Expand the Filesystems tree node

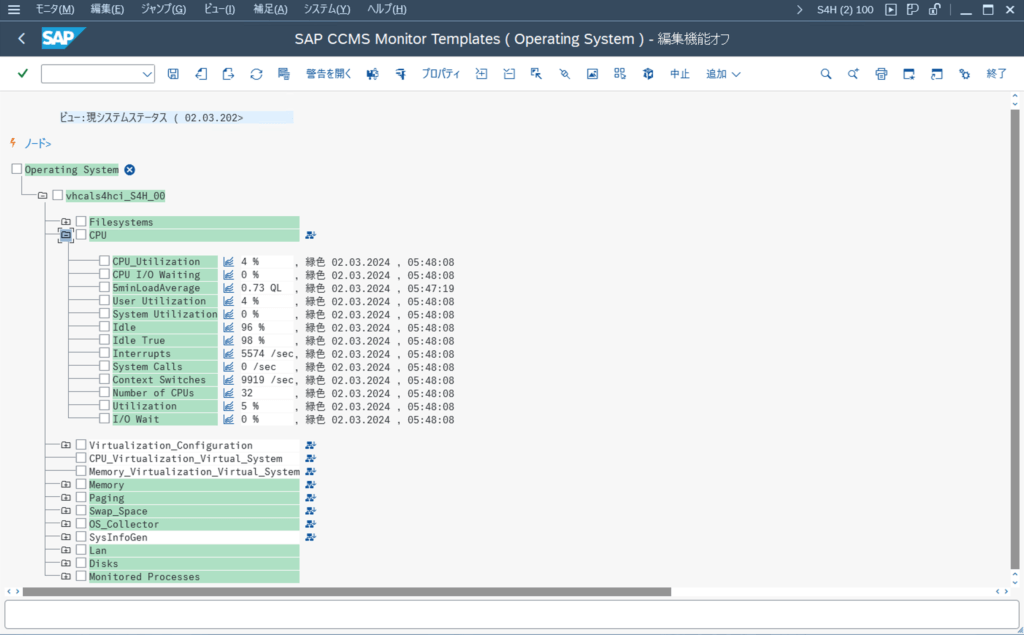(x=66, y=222)
